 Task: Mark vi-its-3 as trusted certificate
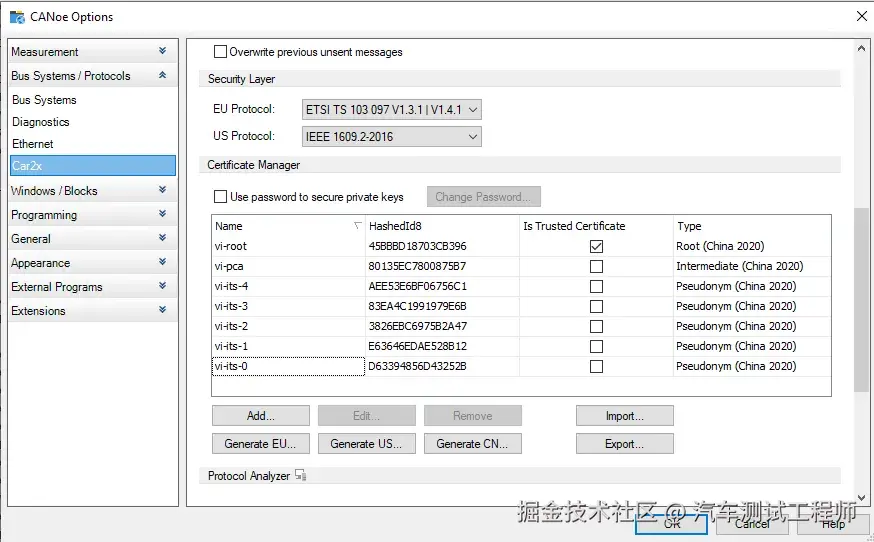click(x=596, y=307)
